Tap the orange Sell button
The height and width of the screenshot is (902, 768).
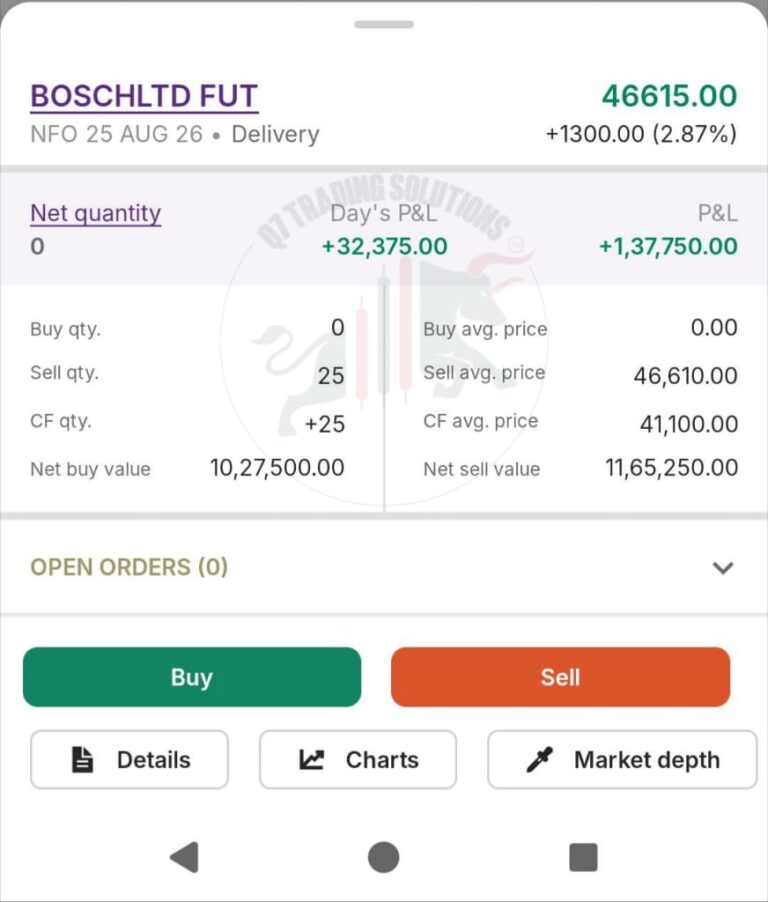pyautogui.click(x=560, y=677)
